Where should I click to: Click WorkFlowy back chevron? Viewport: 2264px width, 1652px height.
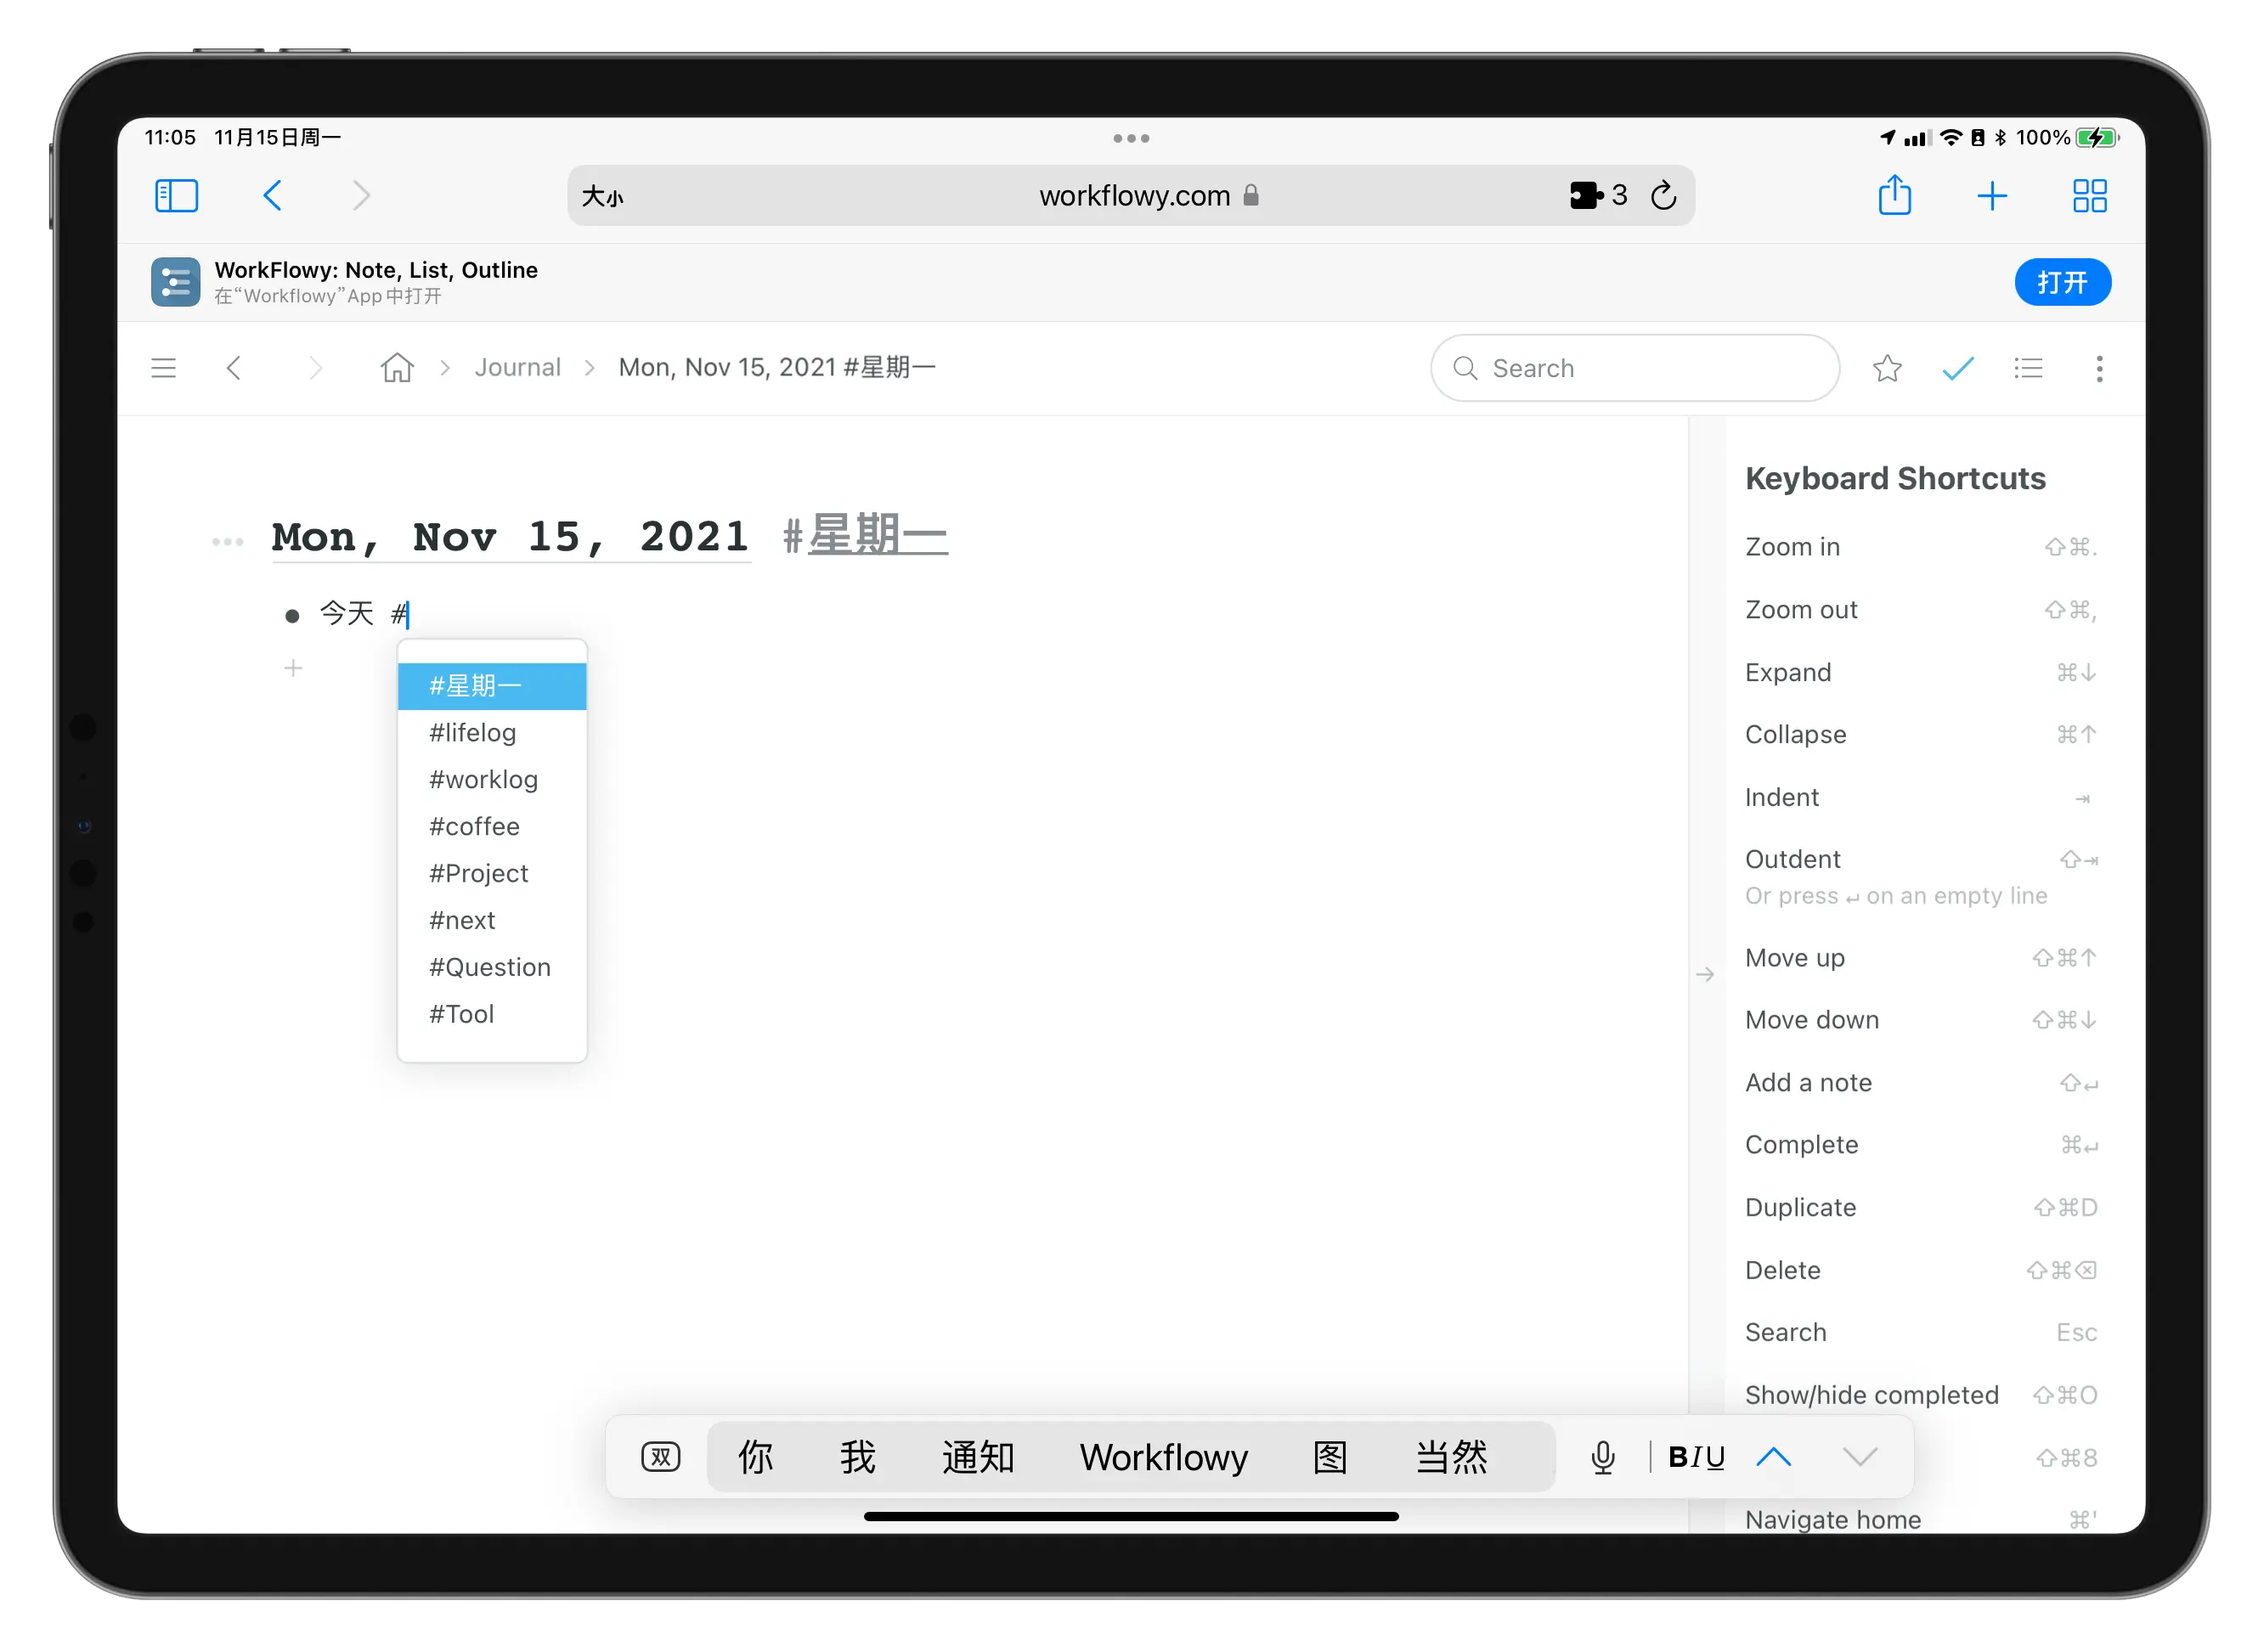(x=234, y=368)
